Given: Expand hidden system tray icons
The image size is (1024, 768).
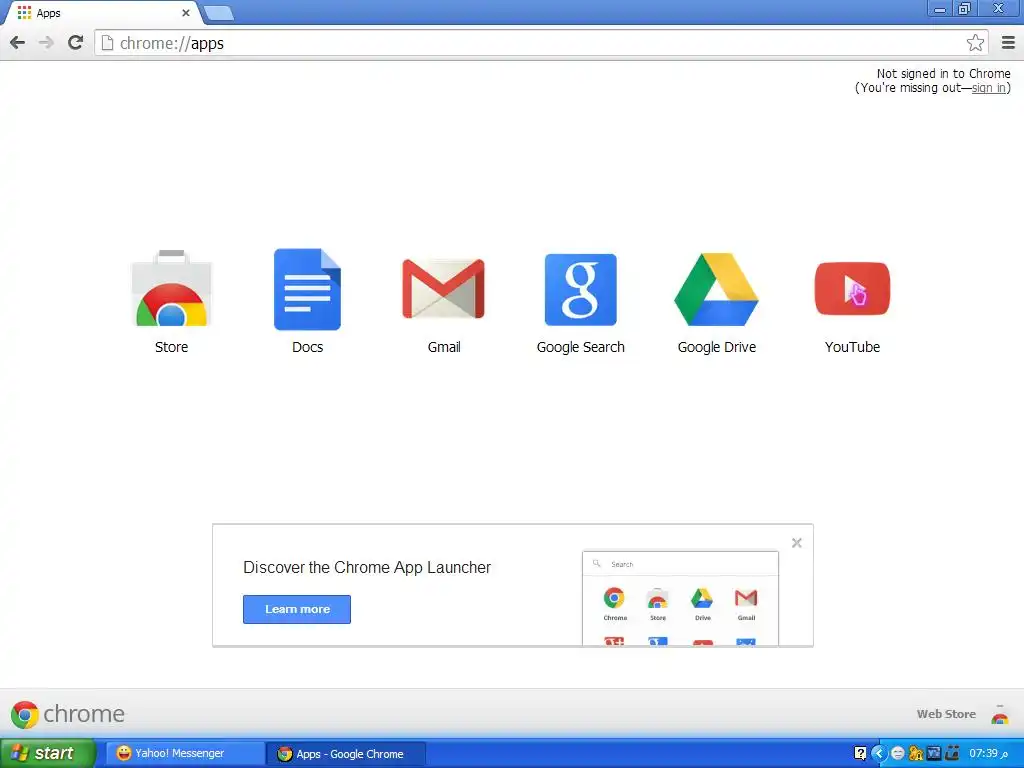Looking at the screenshot, I should pos(879,754).
